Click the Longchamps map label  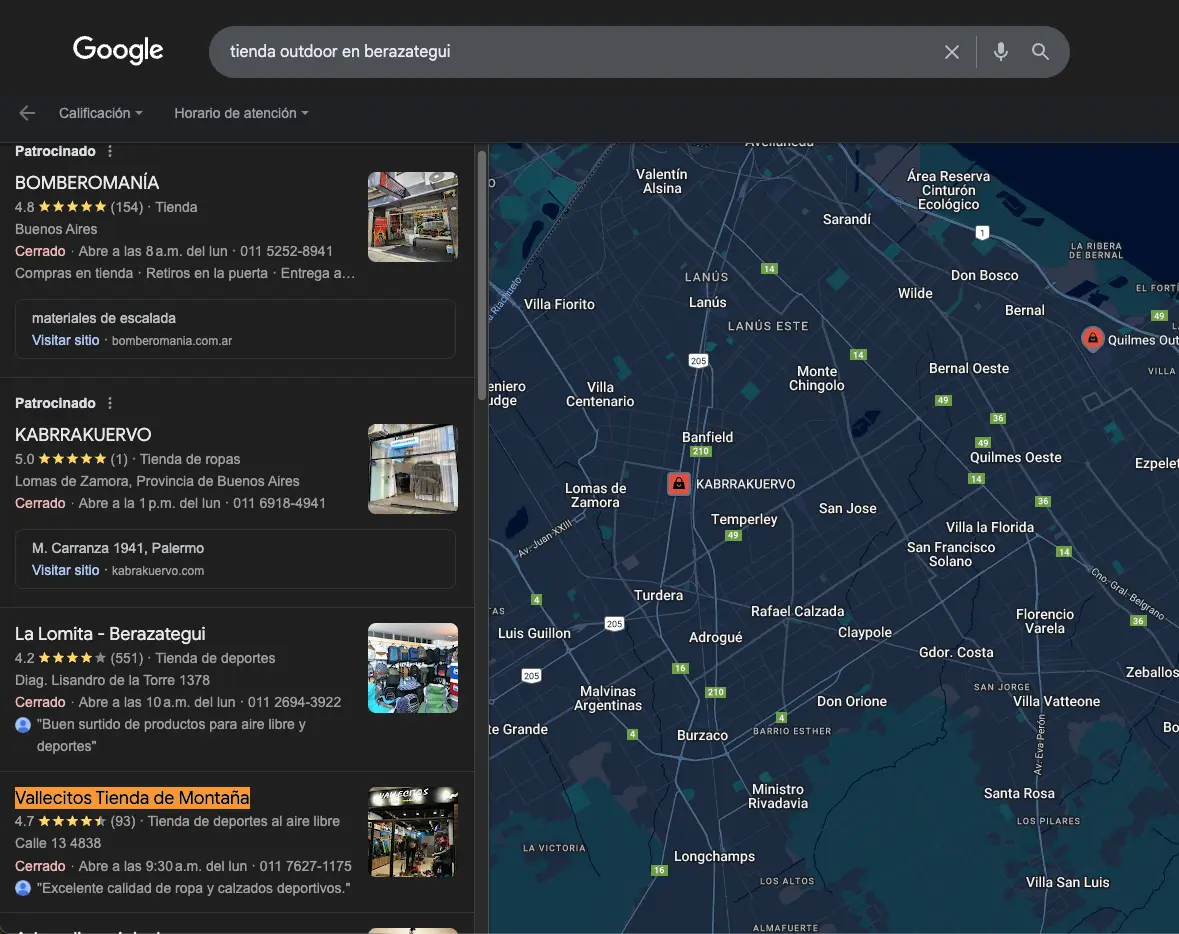714,857
